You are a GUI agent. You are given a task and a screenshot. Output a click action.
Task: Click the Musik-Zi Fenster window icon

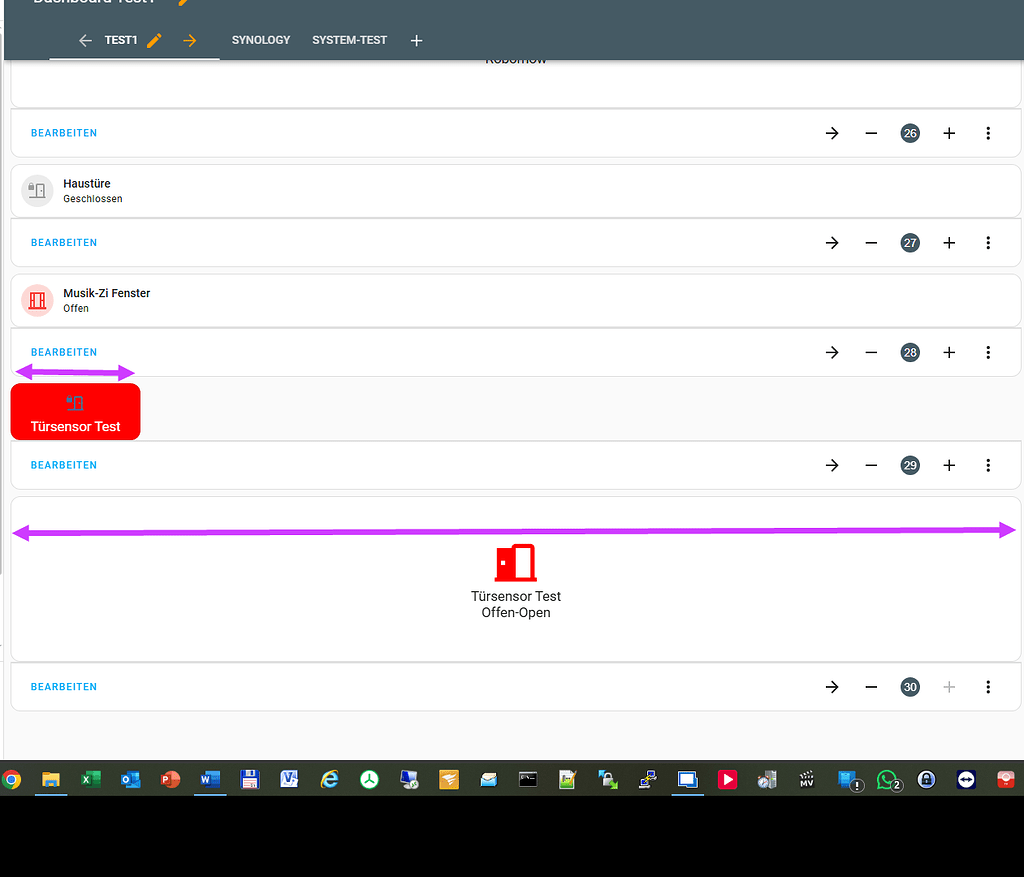pyautogui.click(x=37, y=300)
